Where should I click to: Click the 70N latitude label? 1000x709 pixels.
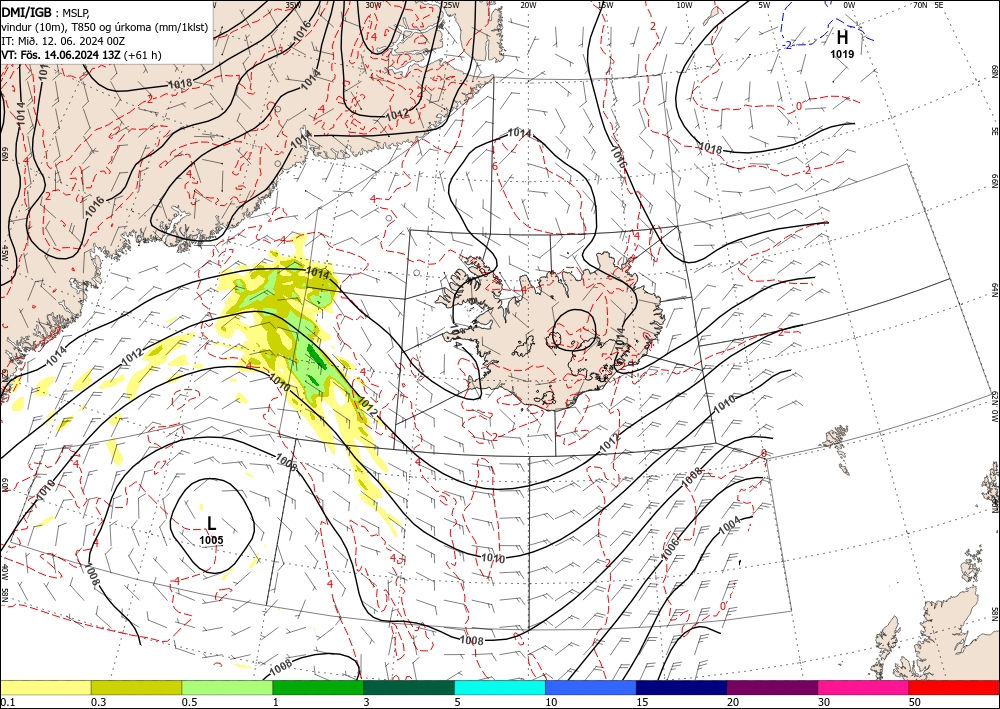920,4
